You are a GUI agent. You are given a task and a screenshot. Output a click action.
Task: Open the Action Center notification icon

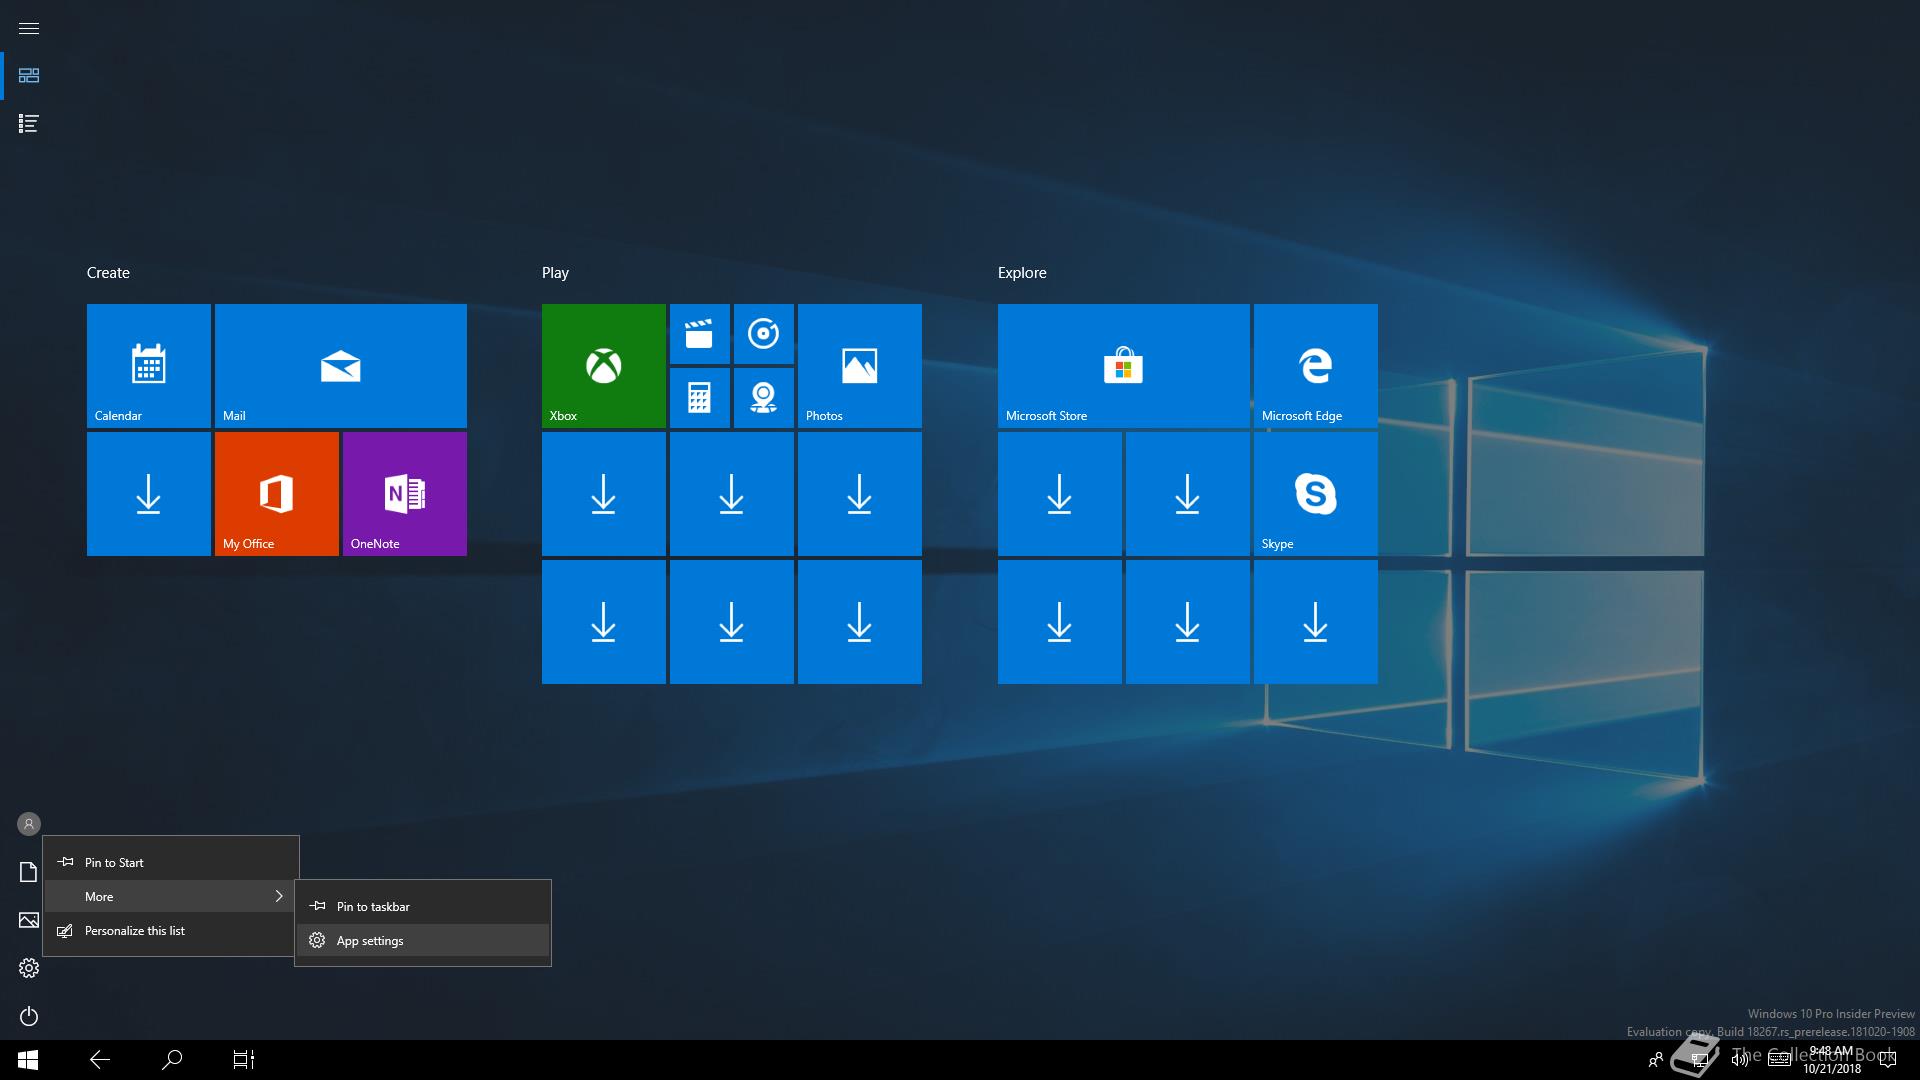[1888, 1060]
